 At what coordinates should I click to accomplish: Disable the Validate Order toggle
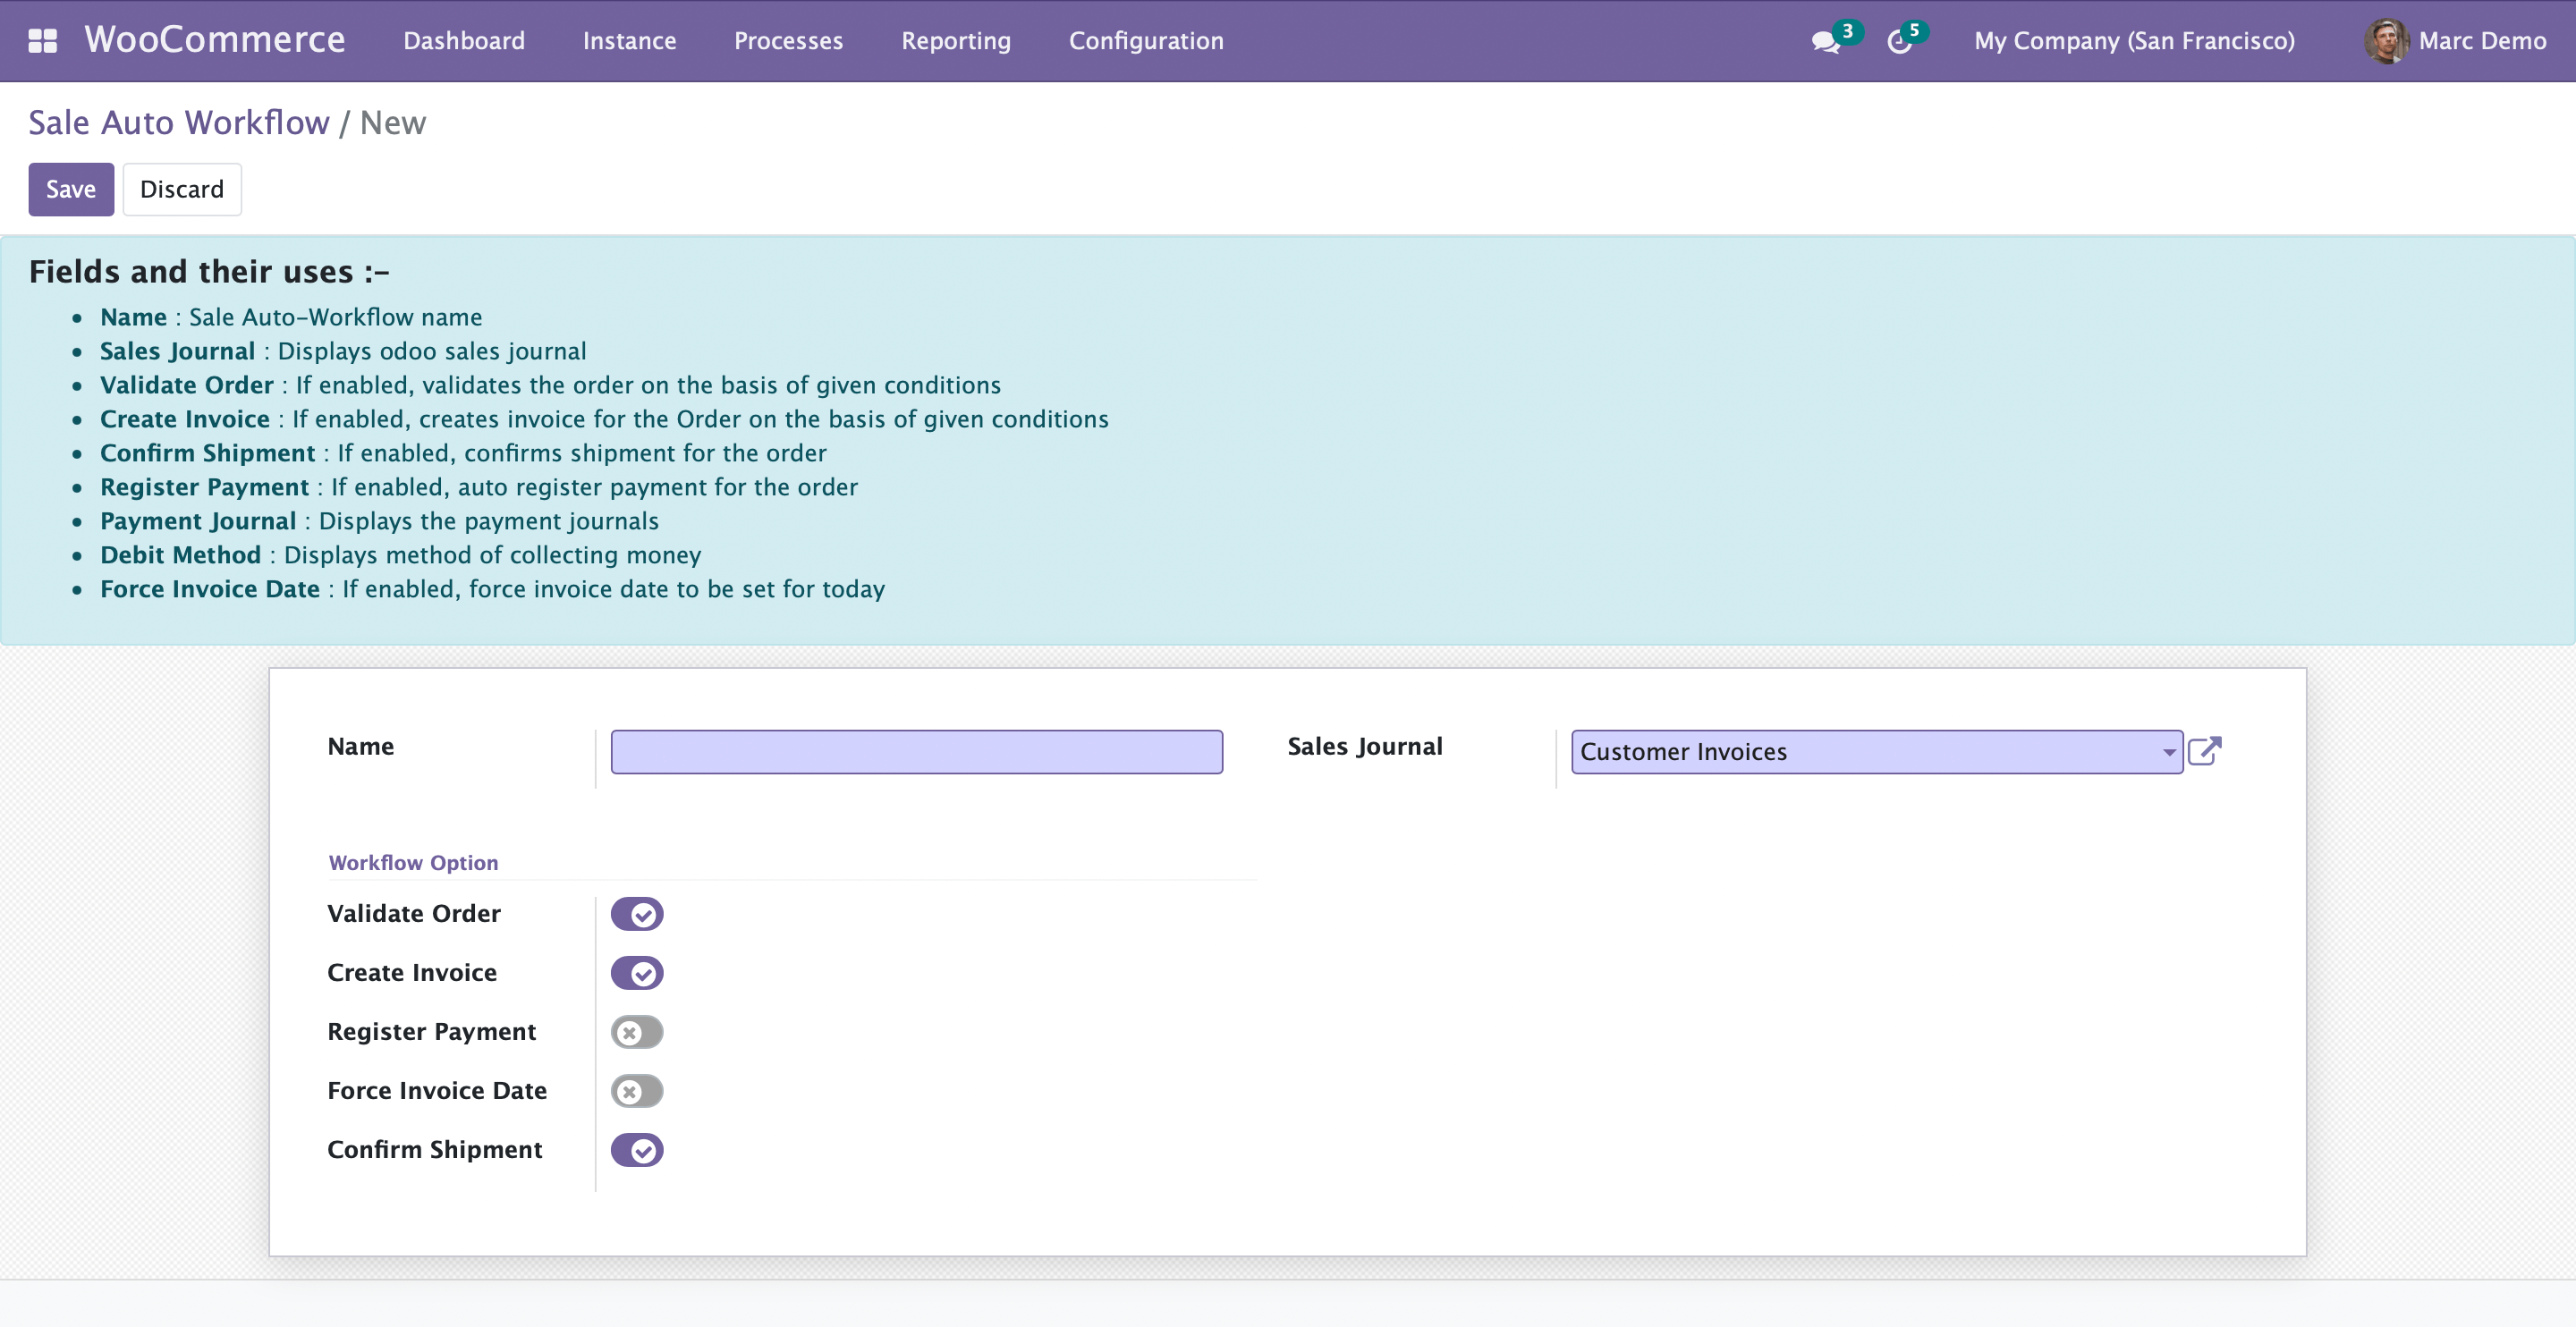(637, 914)
